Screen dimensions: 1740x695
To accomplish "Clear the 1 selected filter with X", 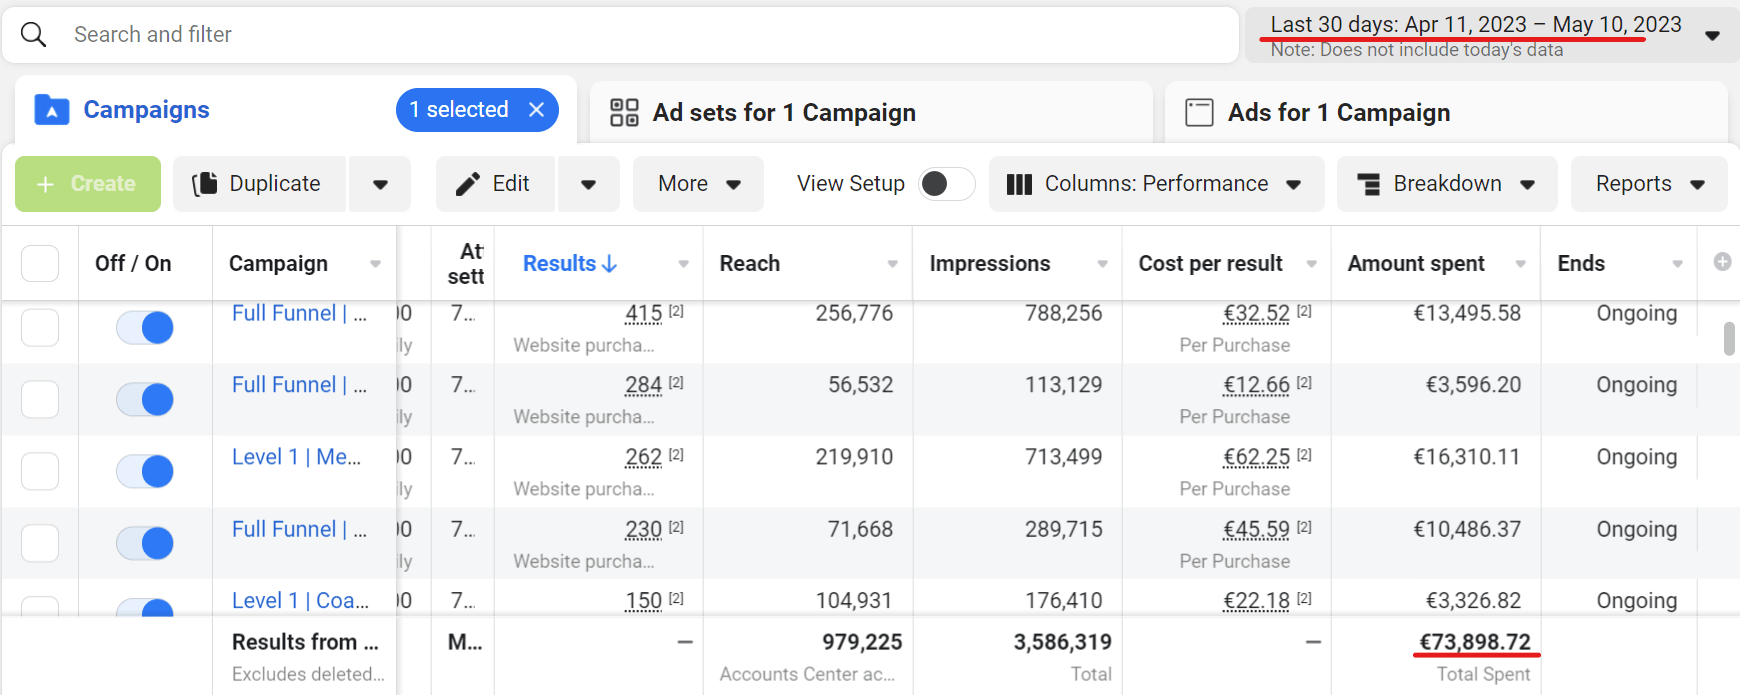I will pos(537,110).
